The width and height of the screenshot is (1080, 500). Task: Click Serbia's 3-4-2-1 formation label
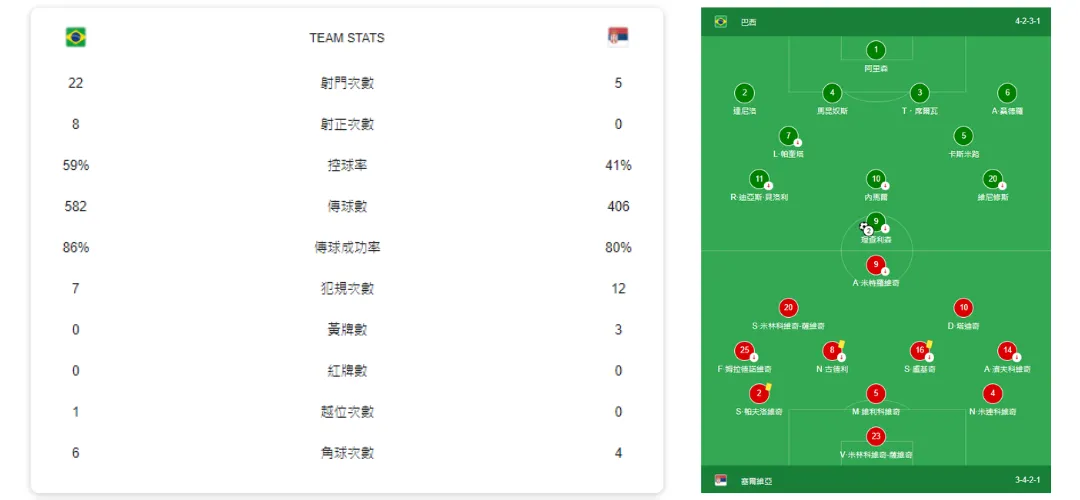(x=1027, y=481)
